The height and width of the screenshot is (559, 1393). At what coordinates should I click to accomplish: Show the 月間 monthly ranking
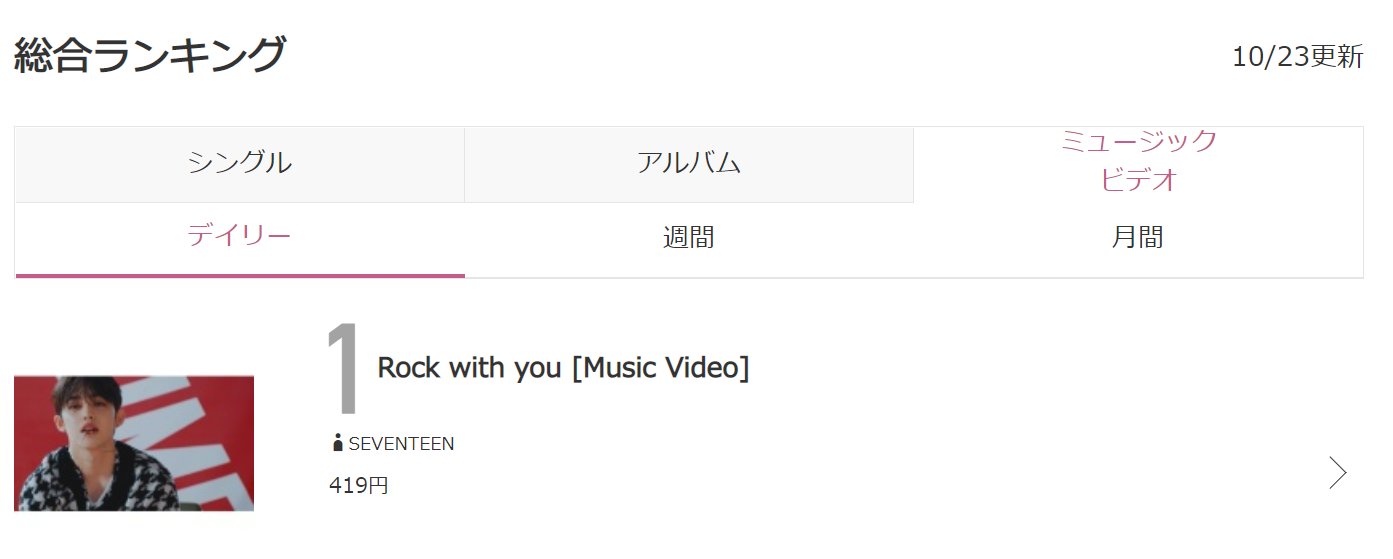pos(1138,239)
